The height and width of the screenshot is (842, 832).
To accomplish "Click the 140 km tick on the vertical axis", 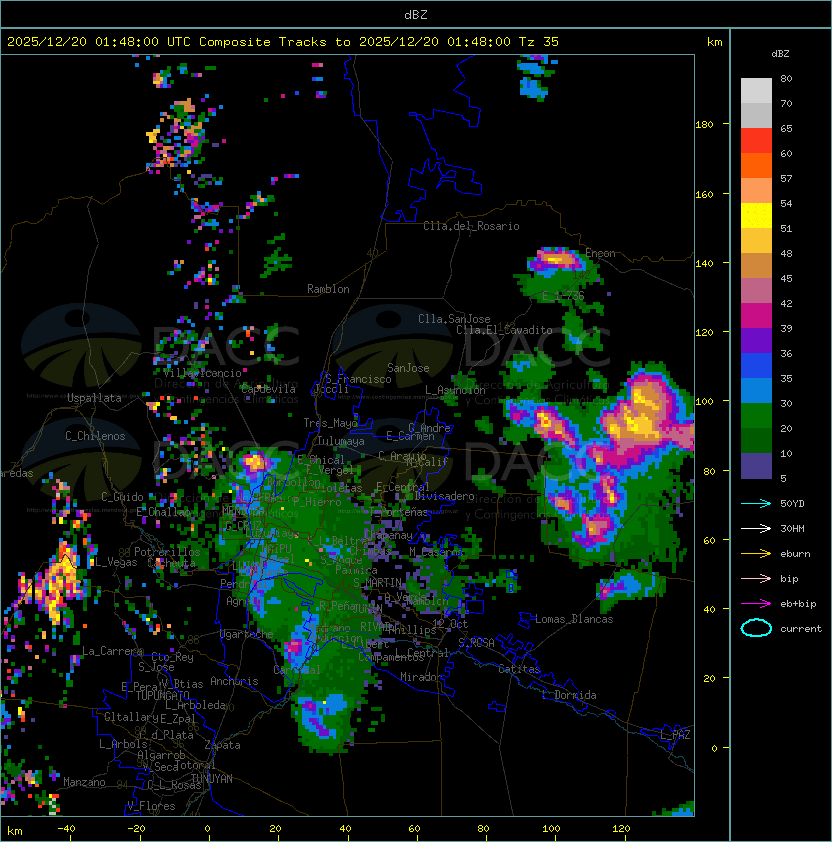I will (704, 264).
